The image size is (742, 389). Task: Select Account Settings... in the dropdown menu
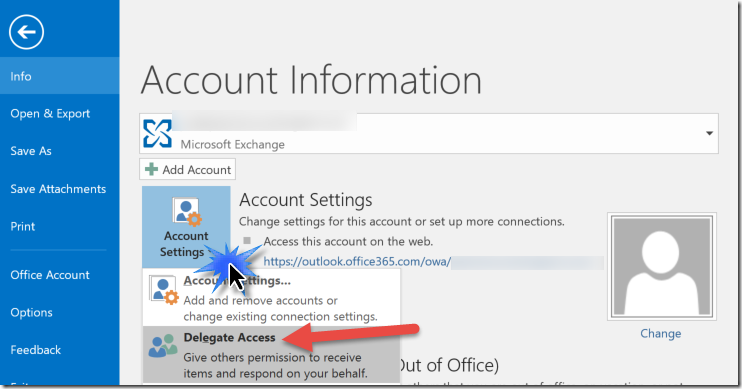(272, 298)
